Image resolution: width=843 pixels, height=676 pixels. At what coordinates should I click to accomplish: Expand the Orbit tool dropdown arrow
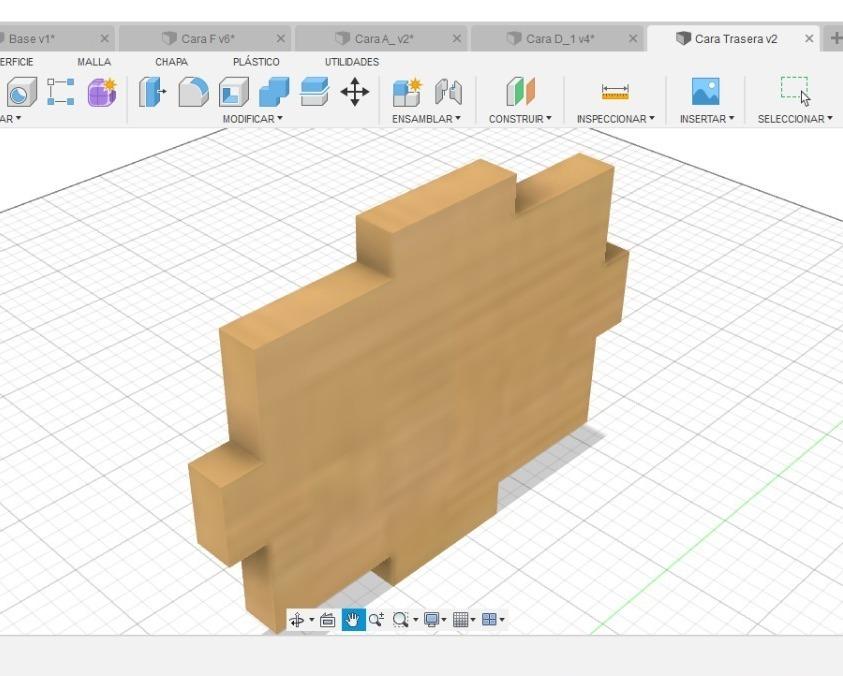311,620
